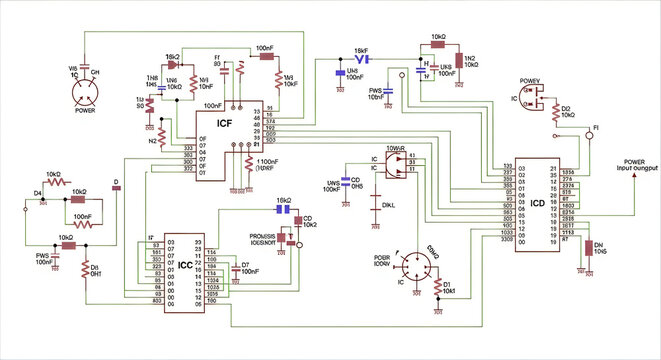This screenshot has width=661, height=360.
Task: Select the POBR IOORV circular connector
Action: pos(416,267)
